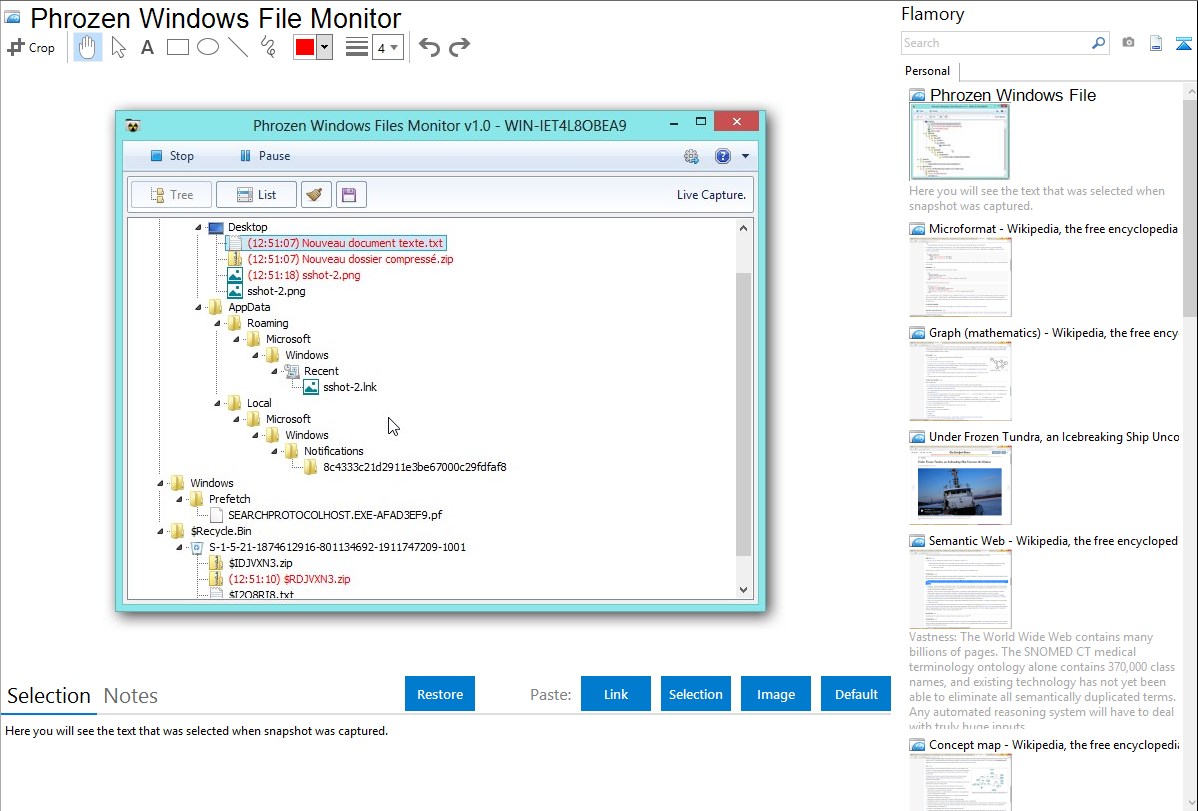Select the ellipse drawing tool
Viewport: 1198px width, 811px height.
[208, 47]
